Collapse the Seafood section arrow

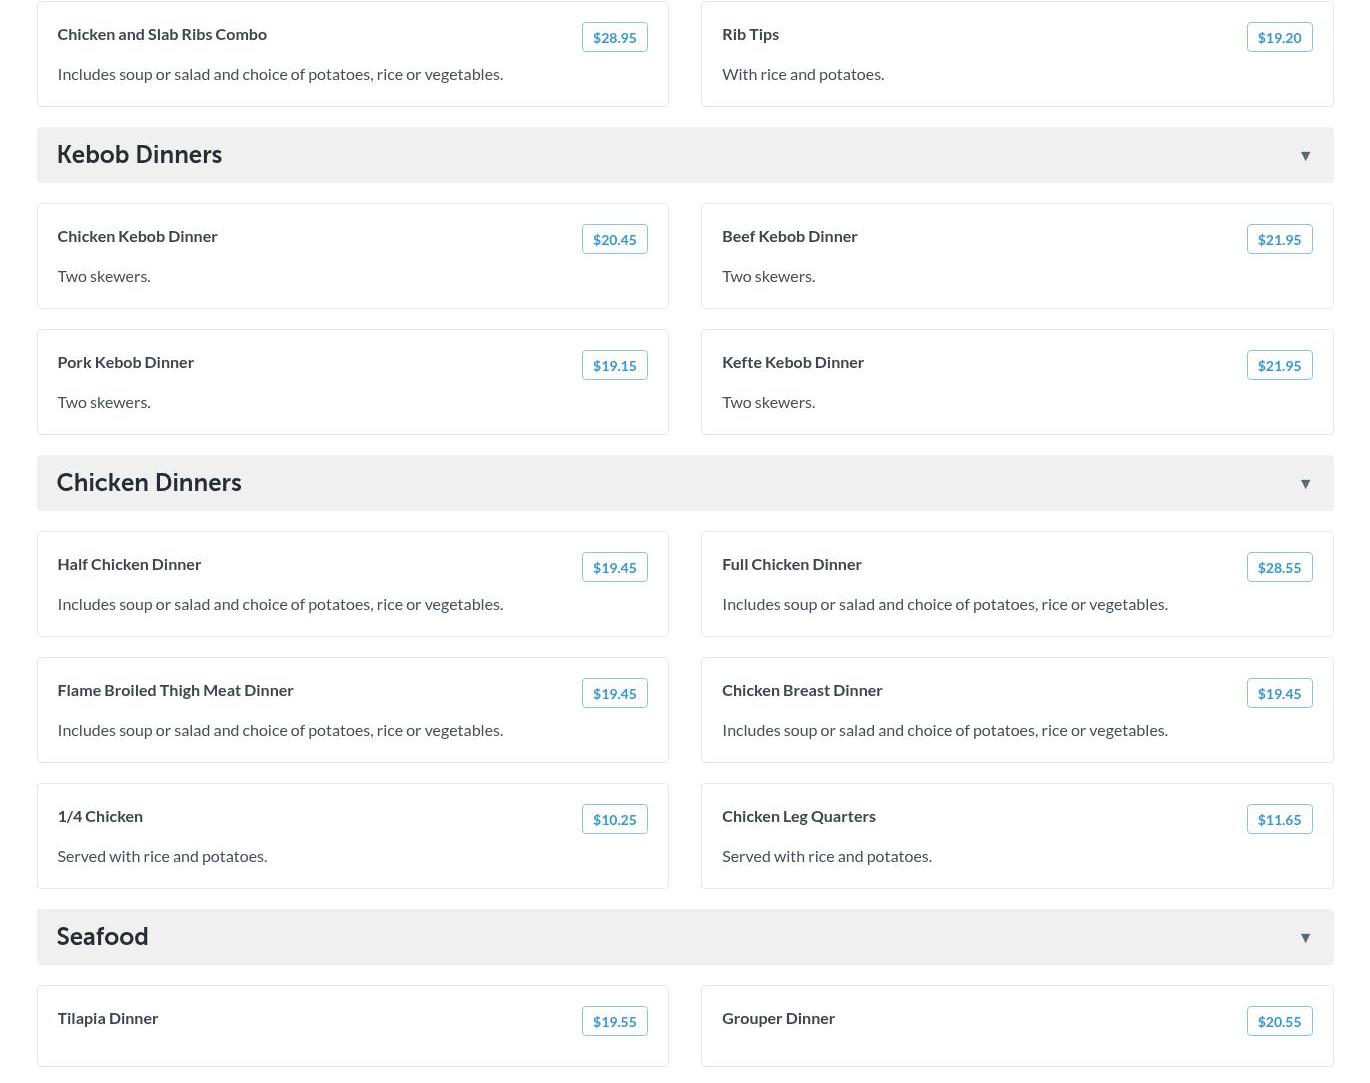1305,938
